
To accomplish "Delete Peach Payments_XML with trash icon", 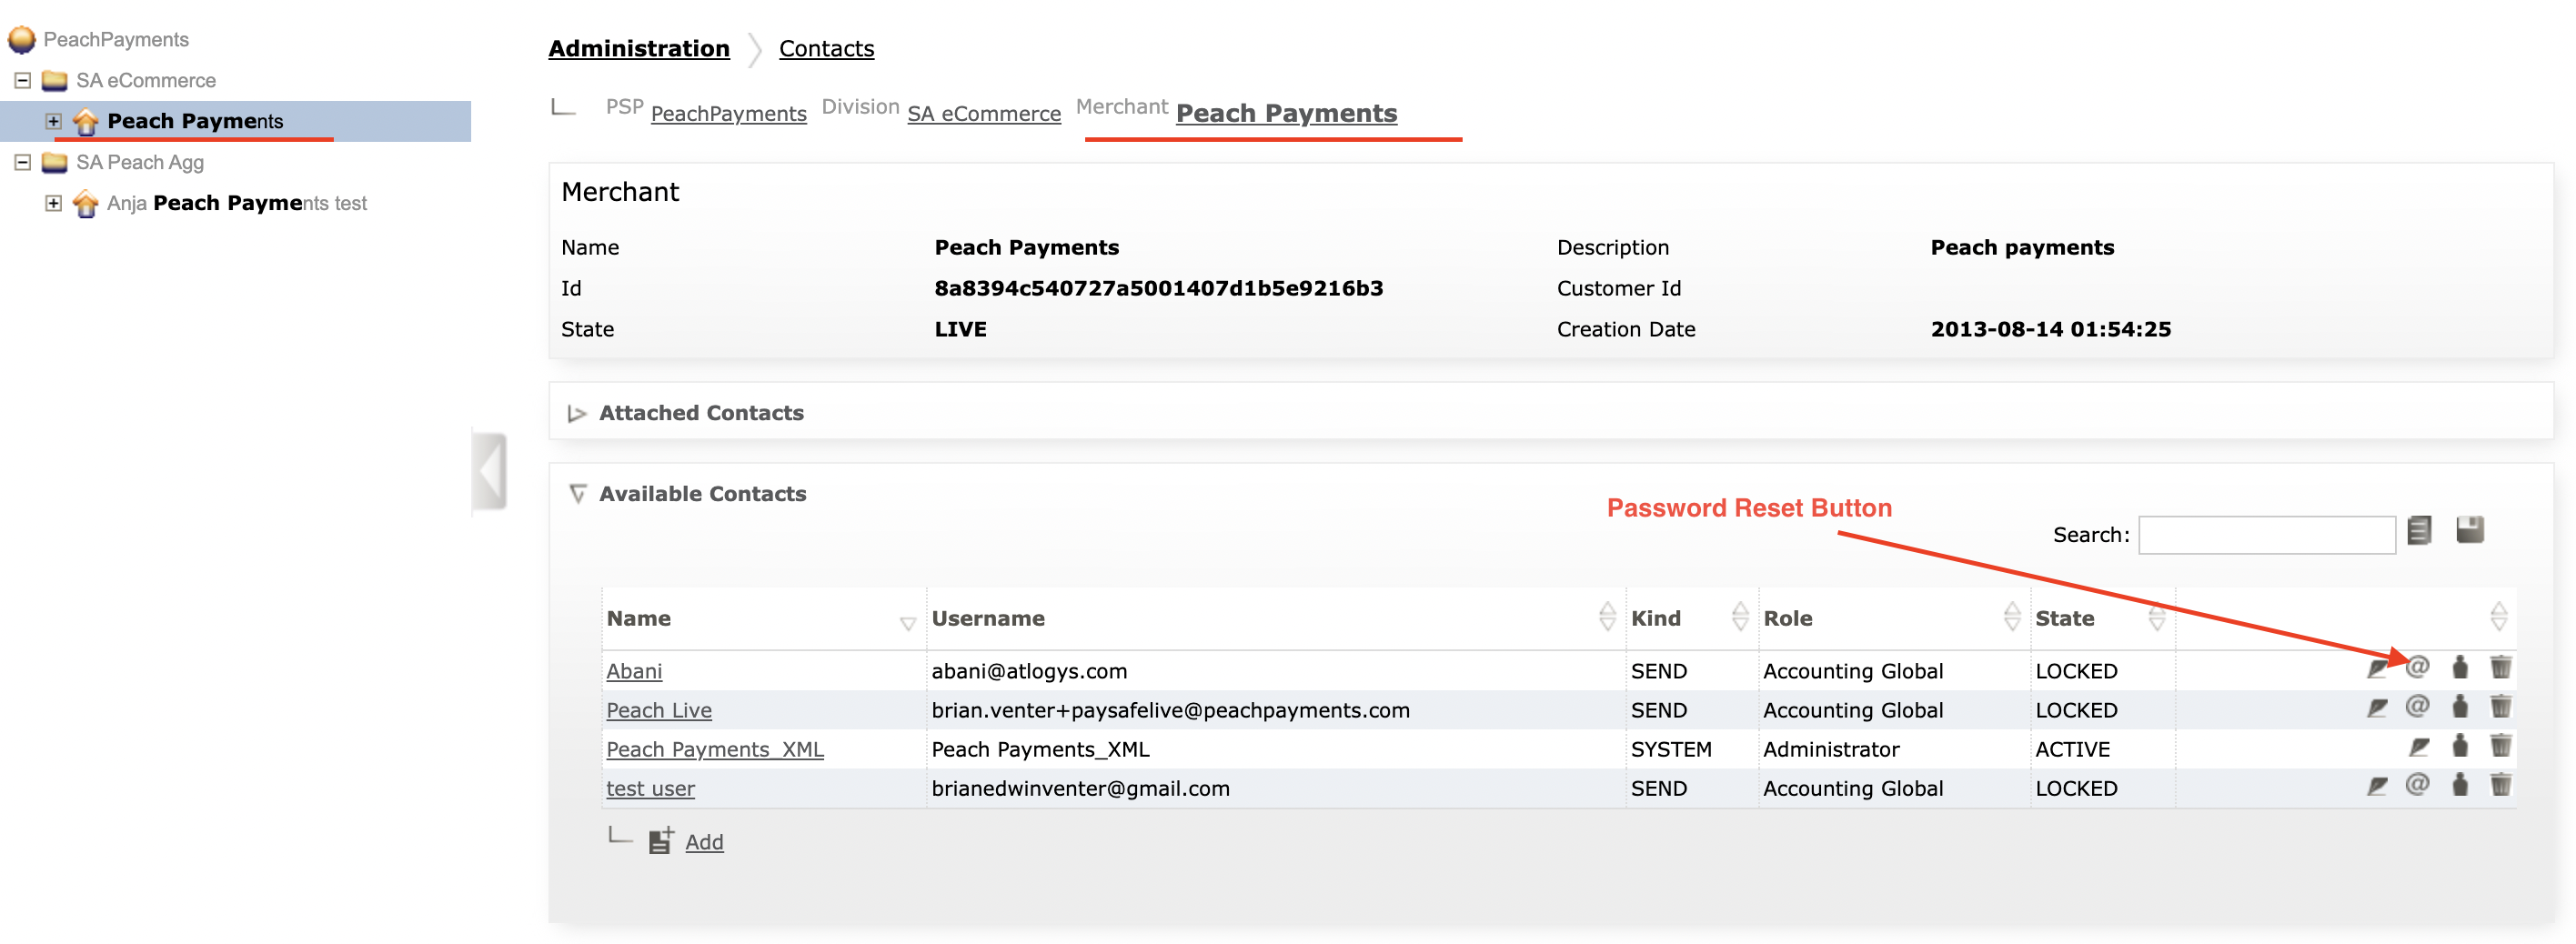I will pyautogui.click(x=2500, y=745).
